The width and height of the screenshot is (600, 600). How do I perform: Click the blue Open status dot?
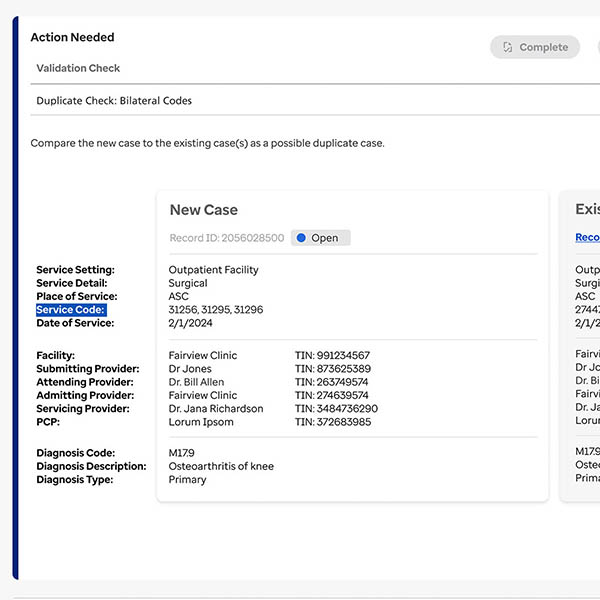coord(301,238)
